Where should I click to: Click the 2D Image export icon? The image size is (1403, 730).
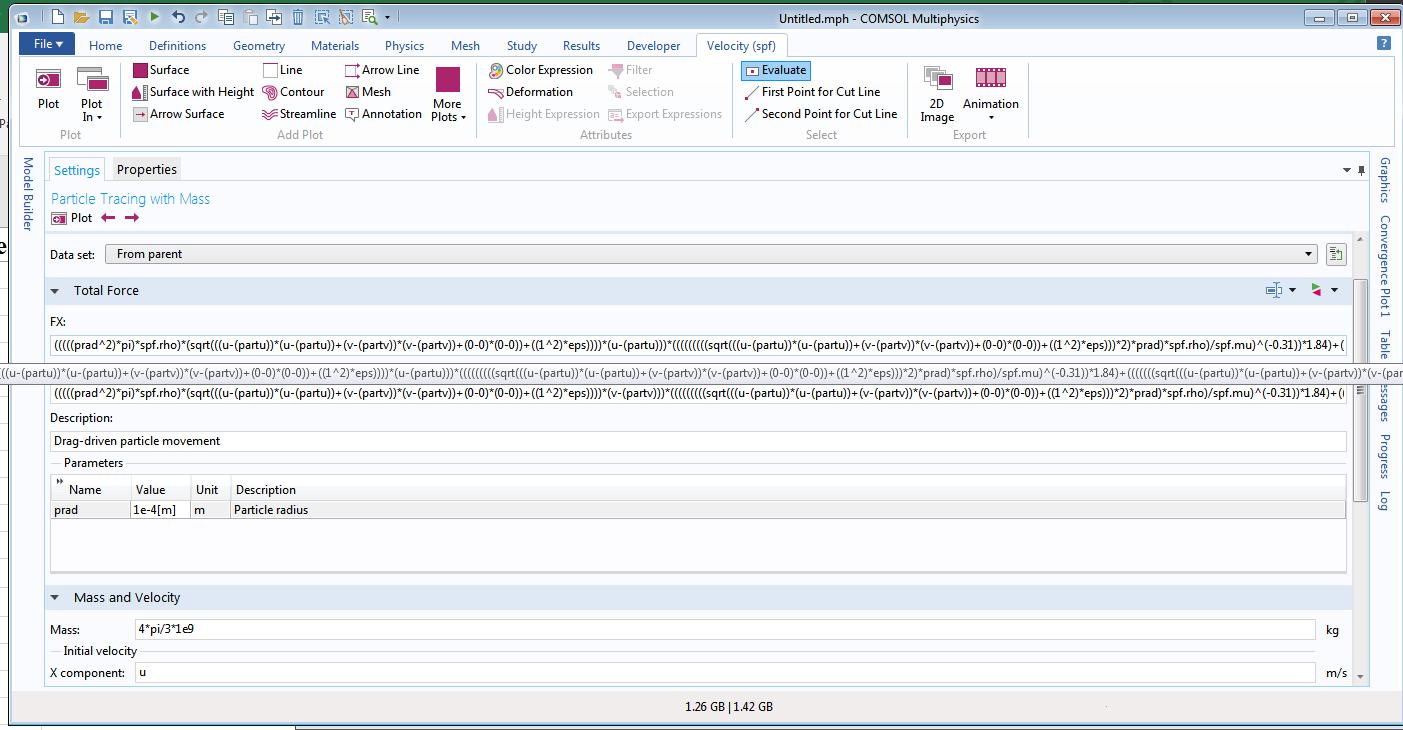click(x=937, y=94)
